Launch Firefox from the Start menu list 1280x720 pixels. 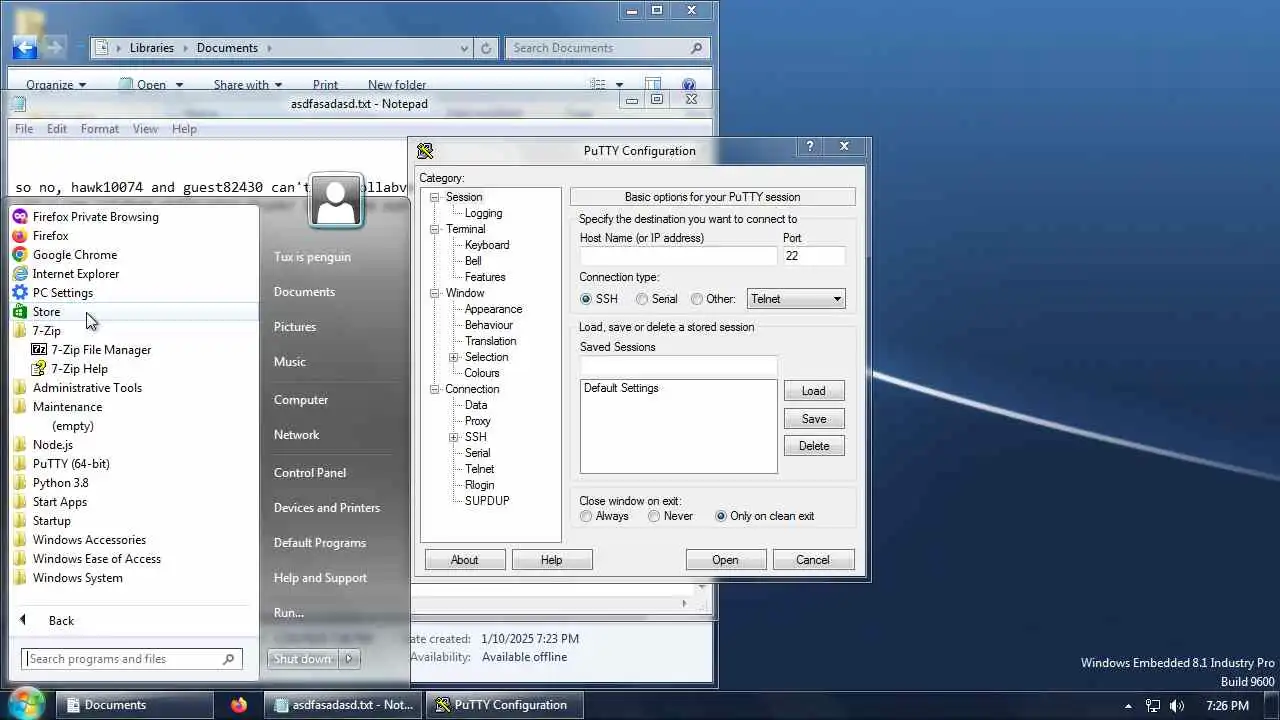[x=50, y=236]
